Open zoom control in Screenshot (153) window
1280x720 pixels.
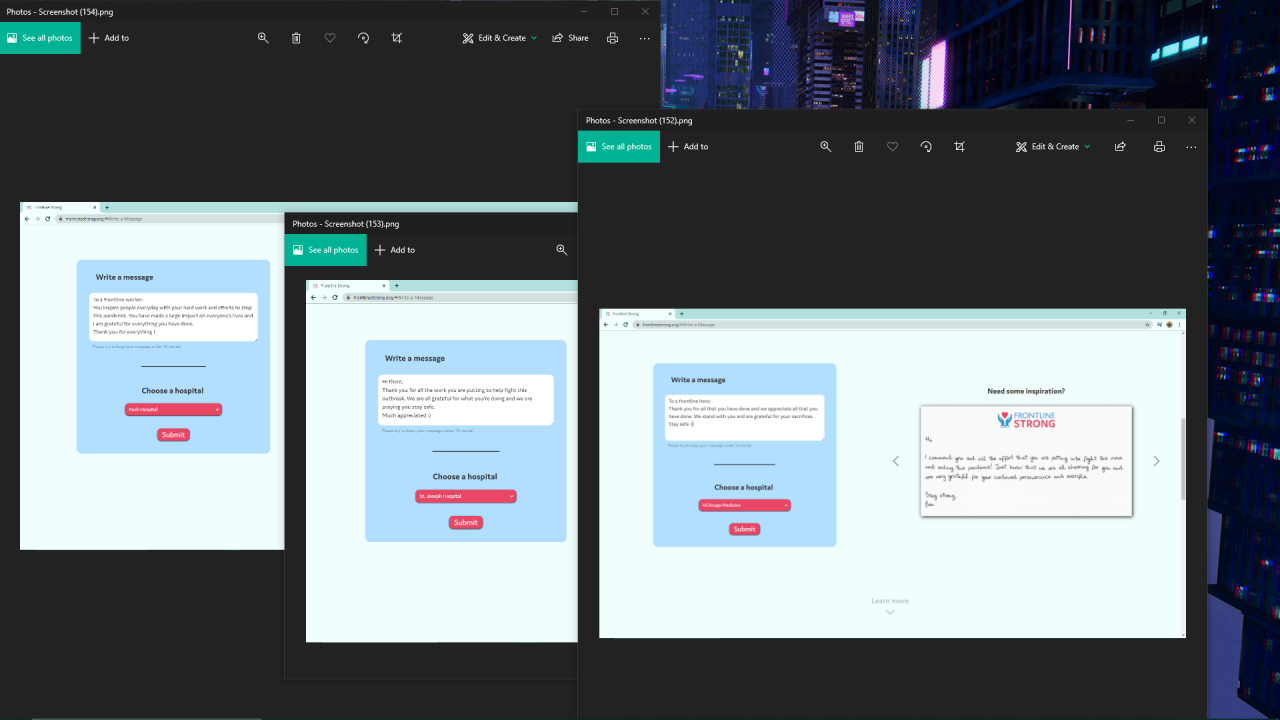[x=562, y=250]
